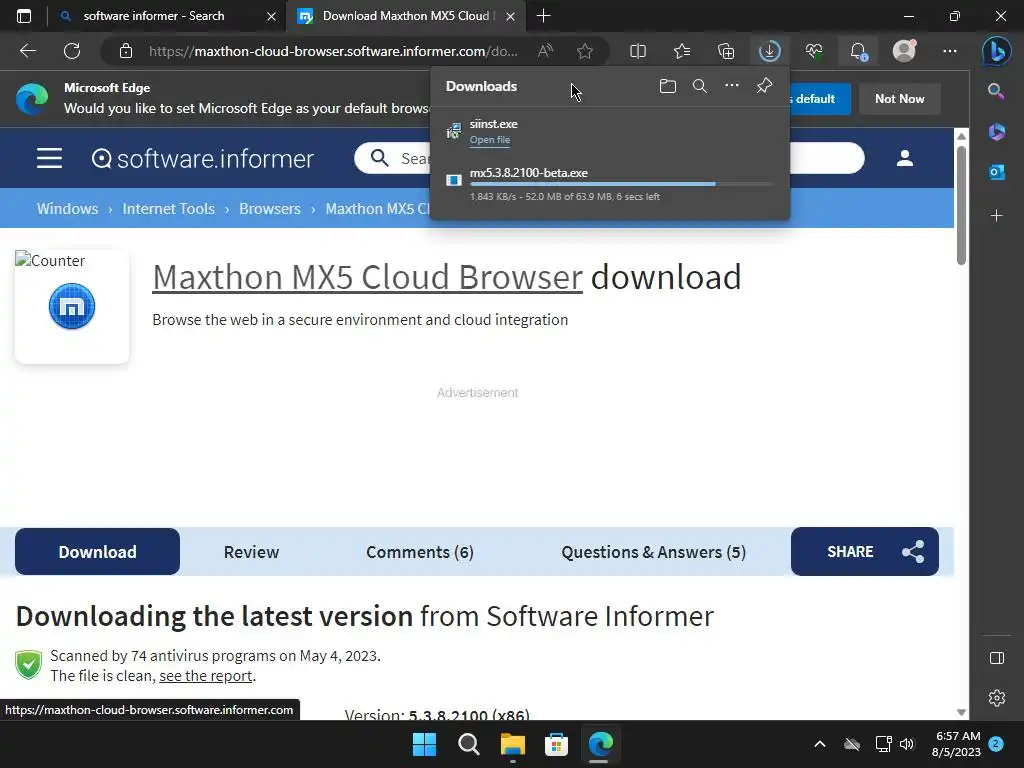
Task: Open Maxthon MX5 Cloud Browser title link
Action: coord(367,278)
